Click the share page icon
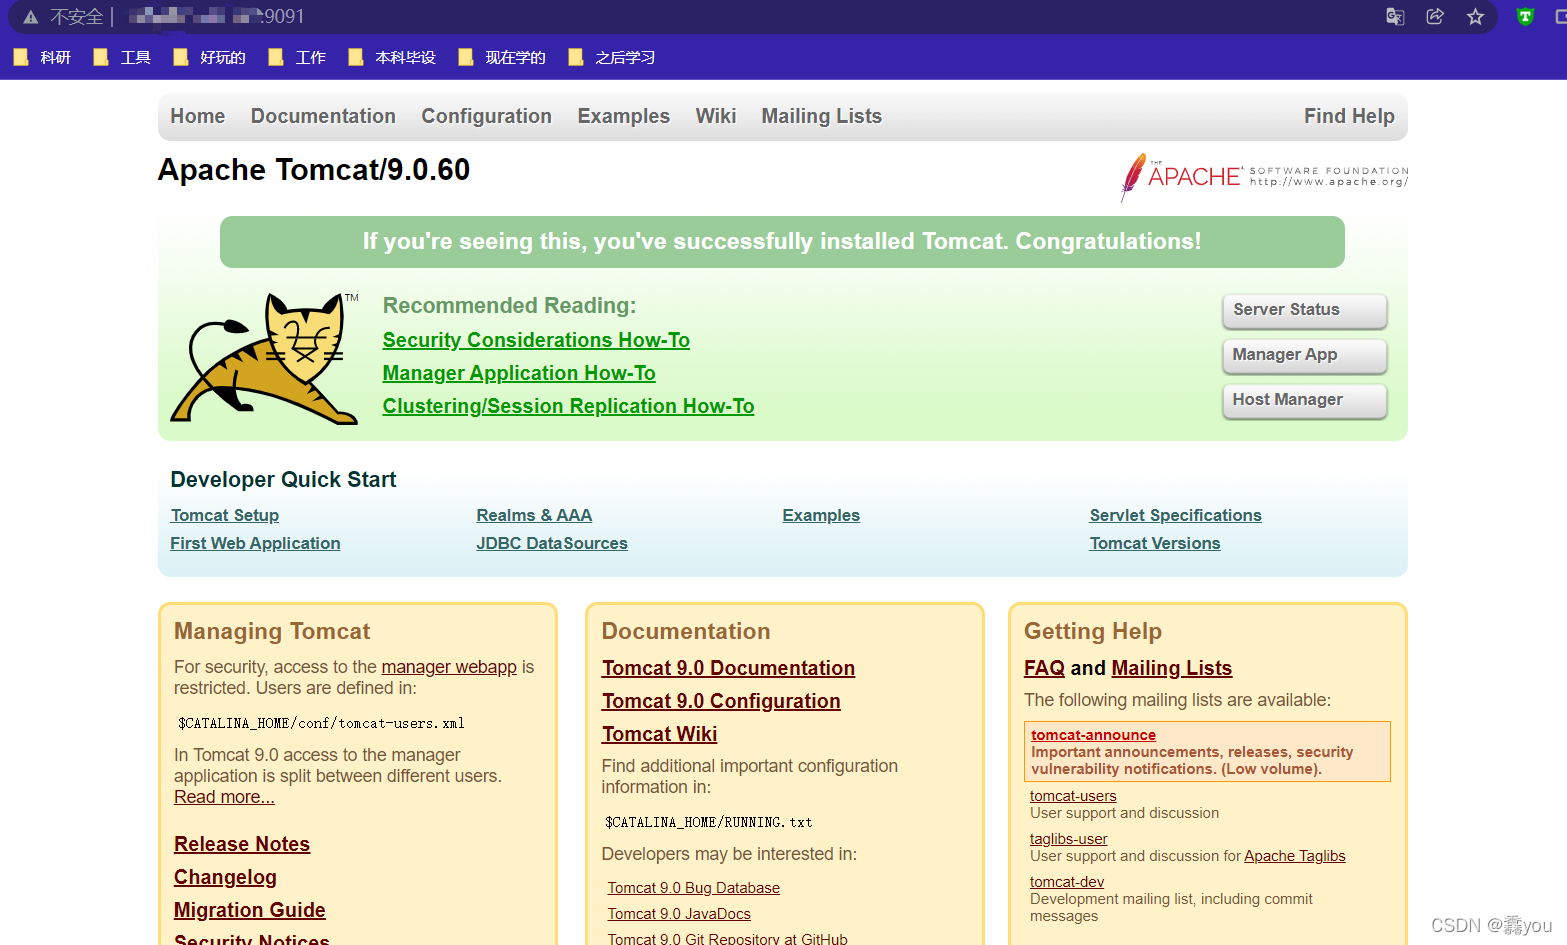Image resolution: width=1567 pixels, height=945 pixels. click(1435, 16)
